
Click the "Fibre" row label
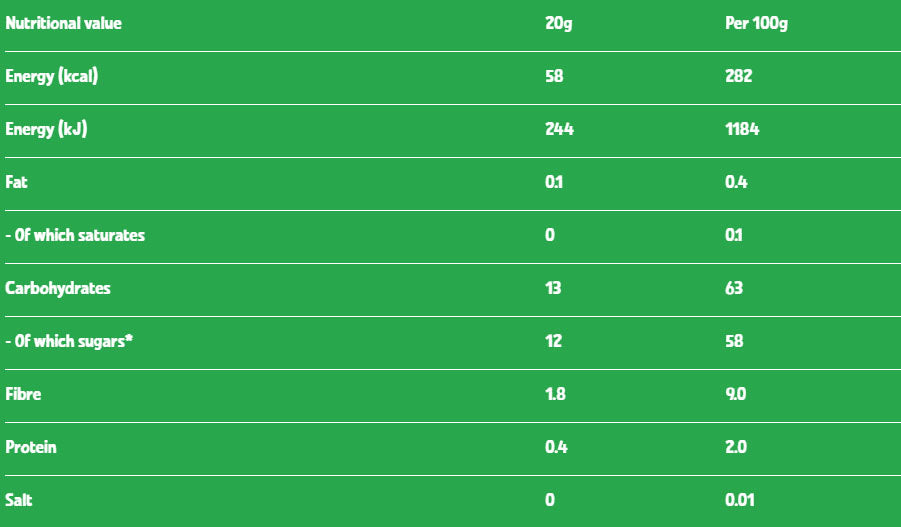click(23, 394)
